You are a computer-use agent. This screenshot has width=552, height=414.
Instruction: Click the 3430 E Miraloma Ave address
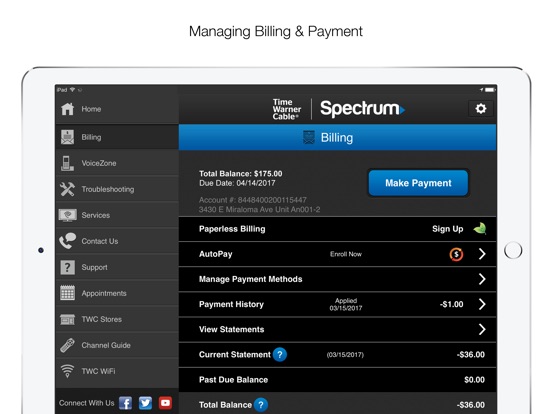tap(259, 210)
